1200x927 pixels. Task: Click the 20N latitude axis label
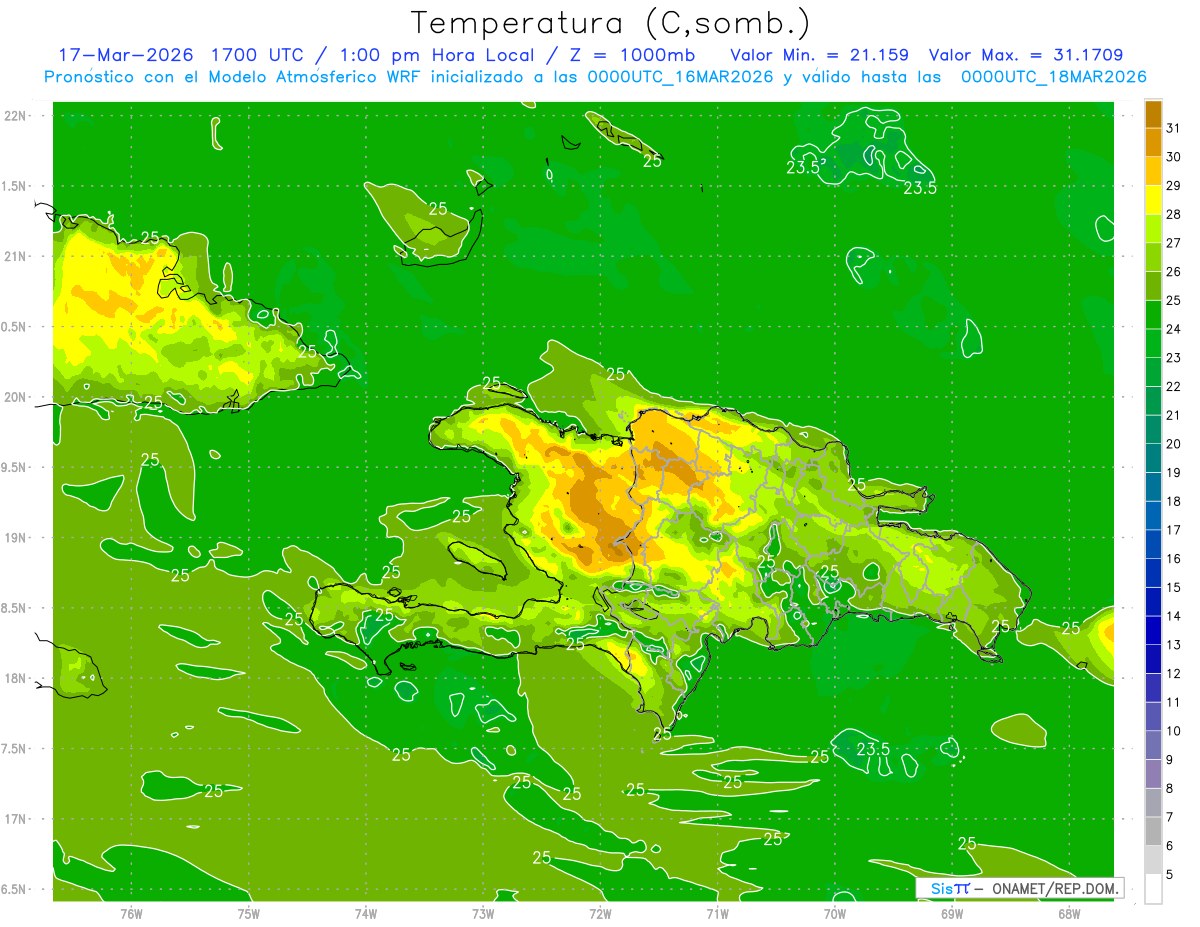[x=16, y=397]
